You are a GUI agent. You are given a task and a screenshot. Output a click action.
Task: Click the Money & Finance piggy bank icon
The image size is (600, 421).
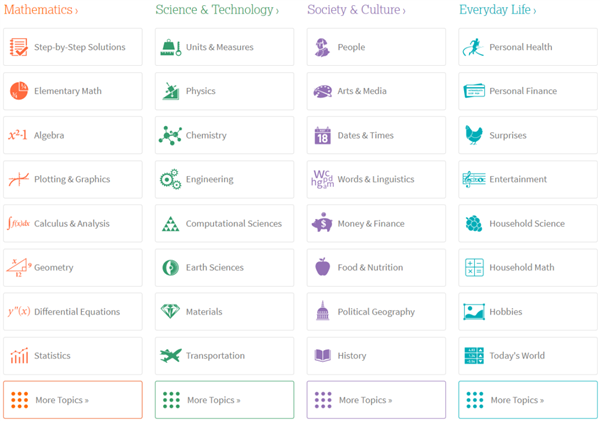point(322,224)
